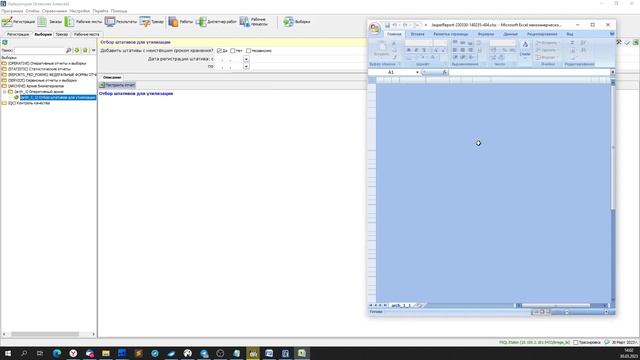Click the Excel Select All corner cell
640x360 pixels.
coord(372,80)
